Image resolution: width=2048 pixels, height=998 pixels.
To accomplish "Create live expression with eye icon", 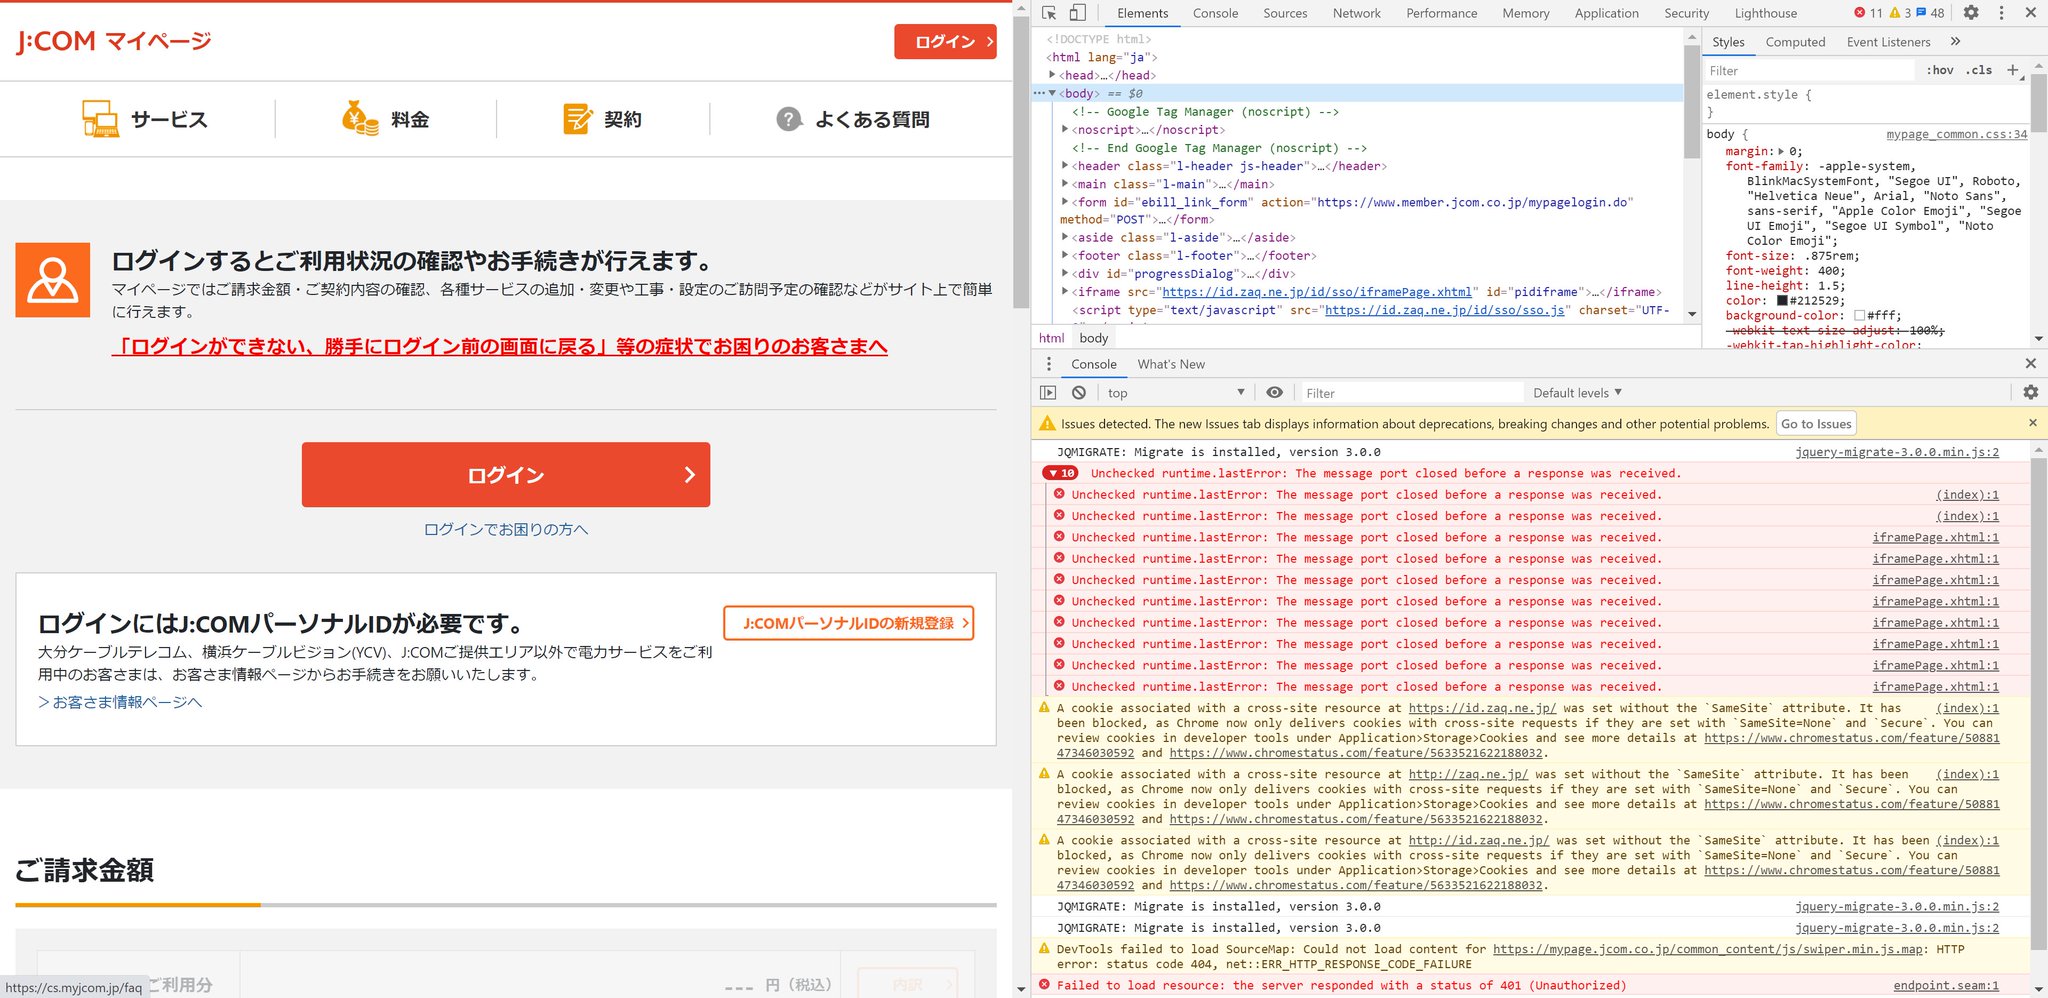I will (1274, 393).
